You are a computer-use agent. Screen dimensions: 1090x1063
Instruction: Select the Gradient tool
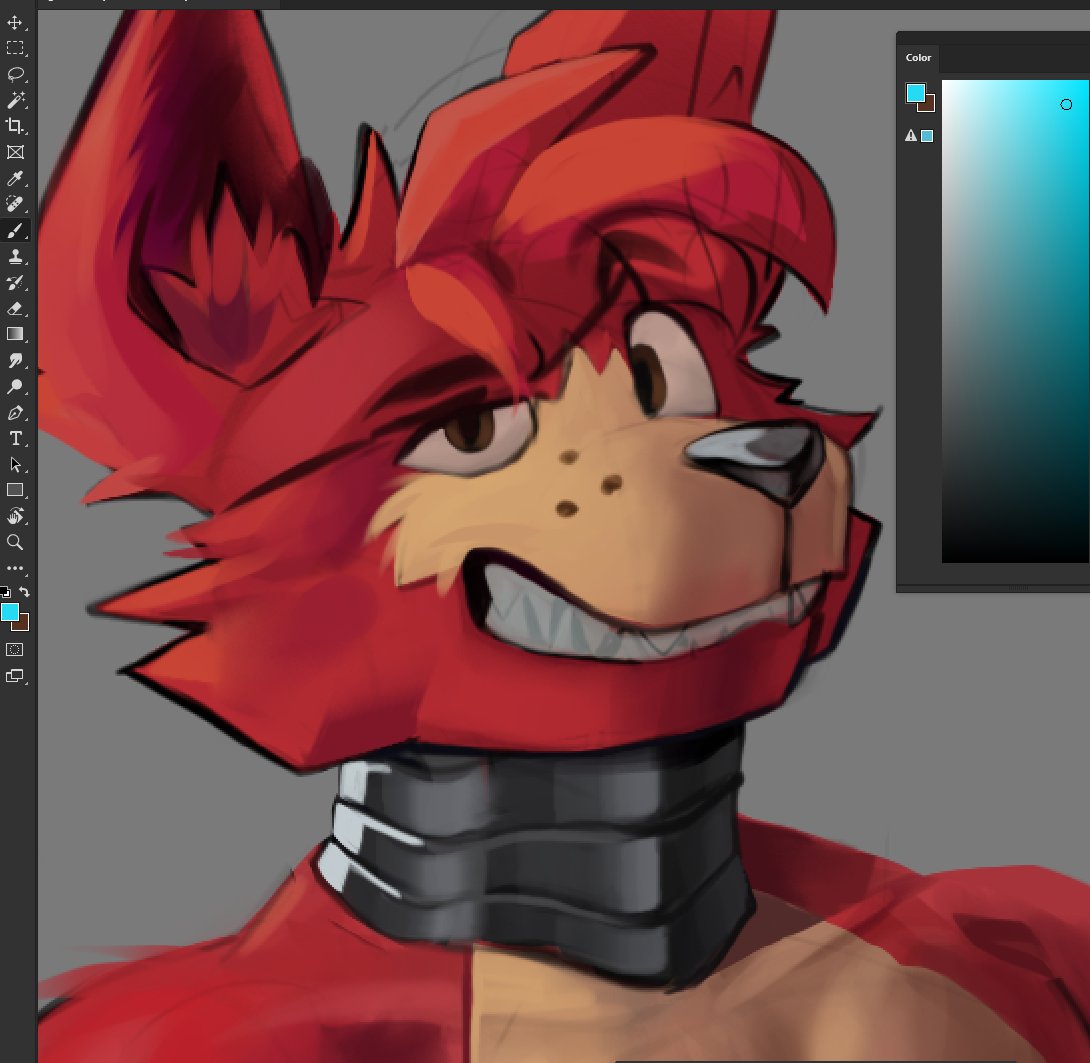pyautogui.click(x=15, y=334)
